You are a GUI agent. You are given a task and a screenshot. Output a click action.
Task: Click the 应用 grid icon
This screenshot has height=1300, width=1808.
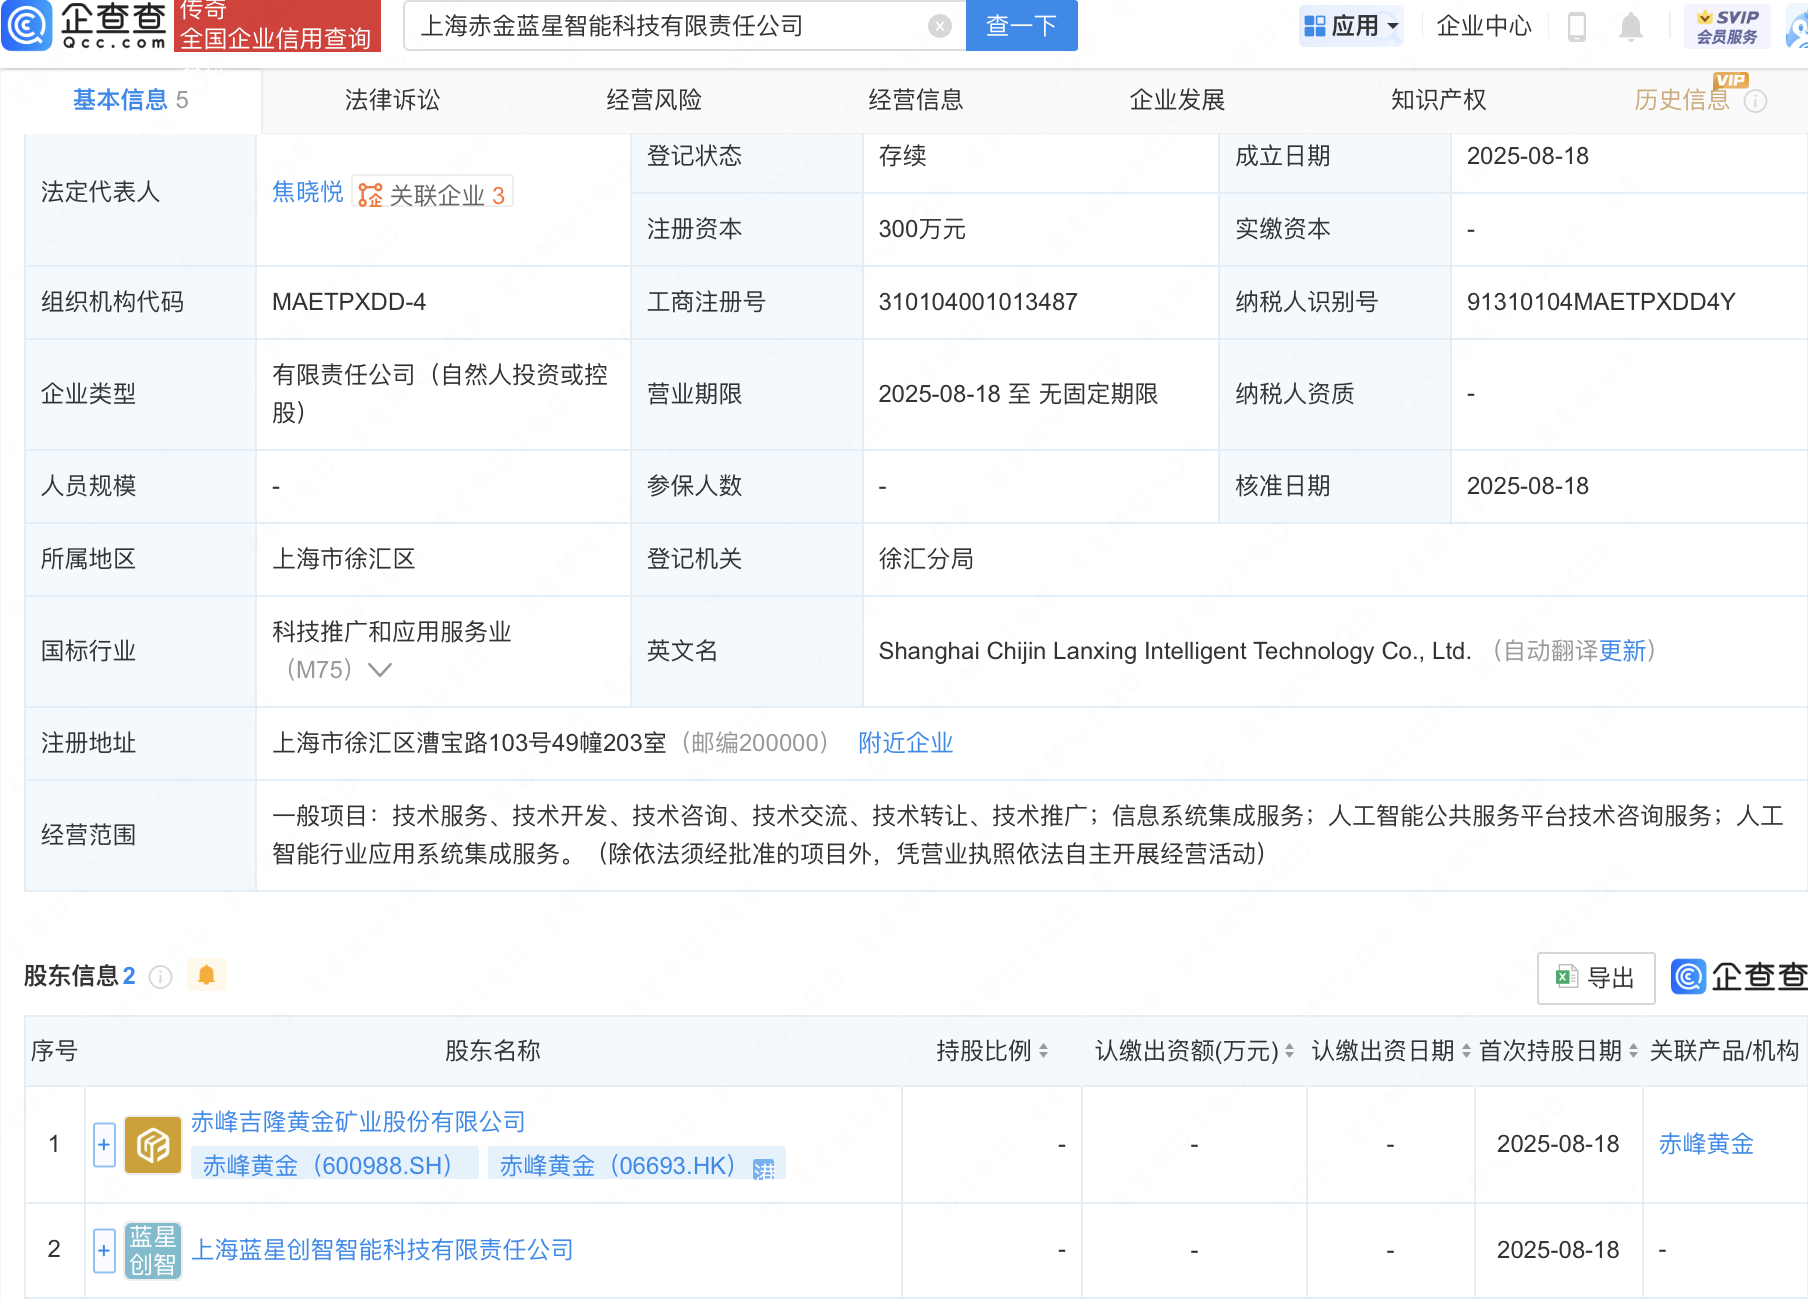click(x=1315, y=26)
